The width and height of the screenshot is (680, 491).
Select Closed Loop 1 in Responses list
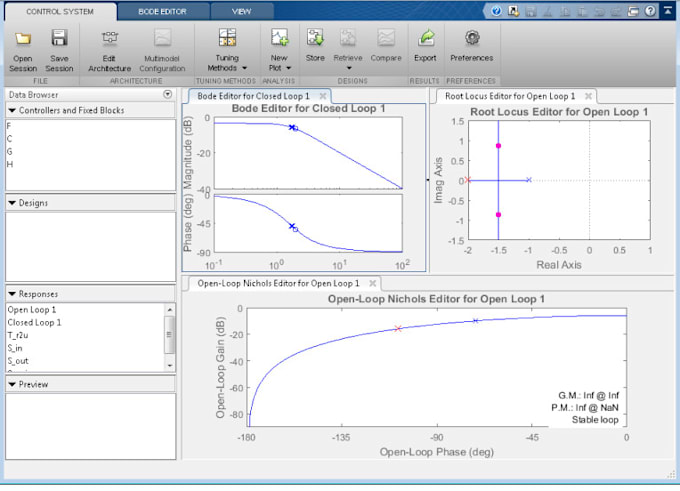coord(34,322)
